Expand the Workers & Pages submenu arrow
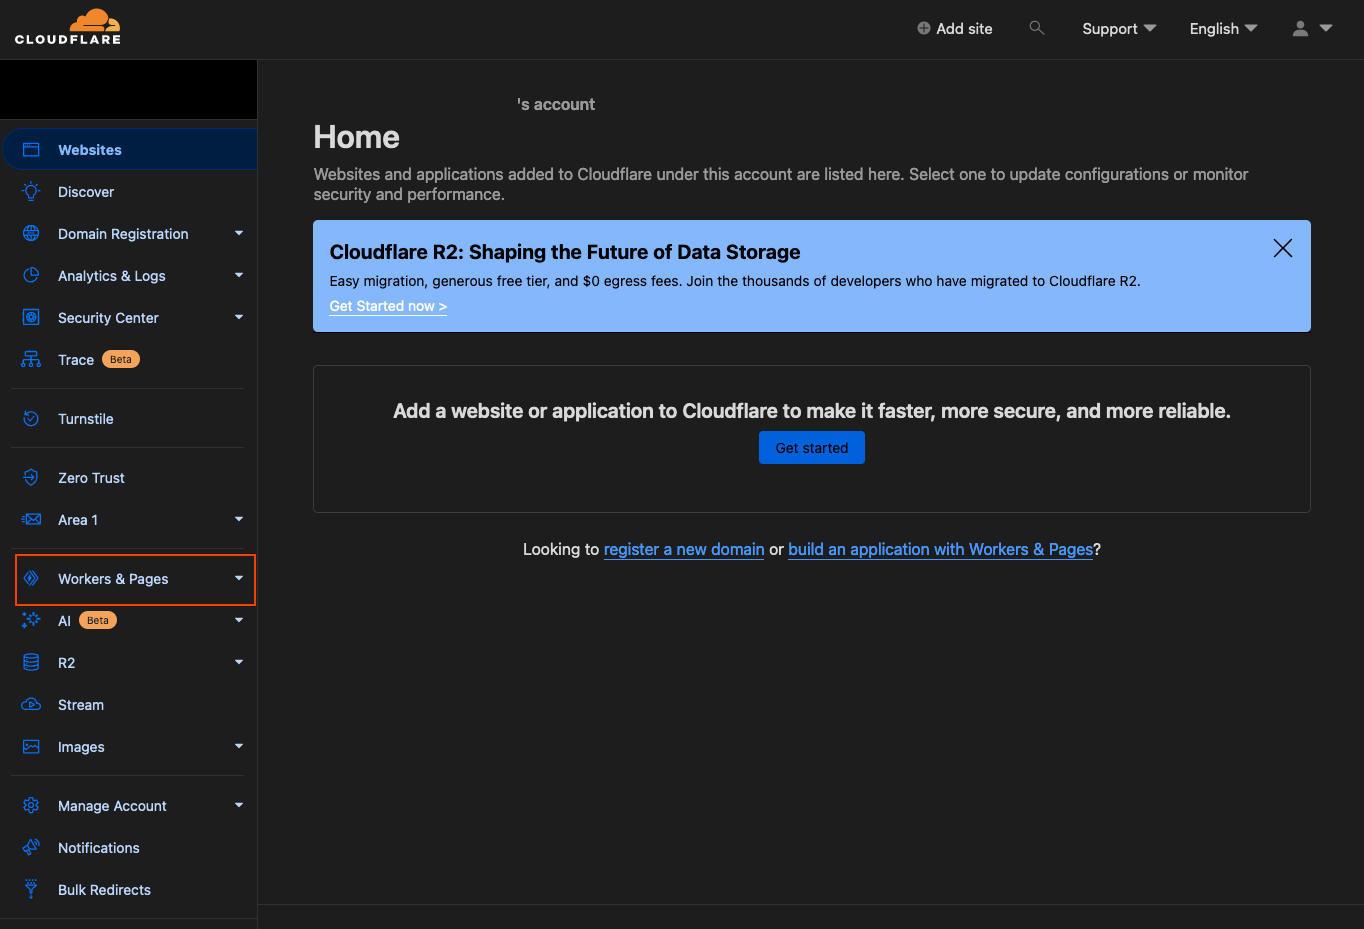Screen dimensions: 1364x929 tap(239, 579)
